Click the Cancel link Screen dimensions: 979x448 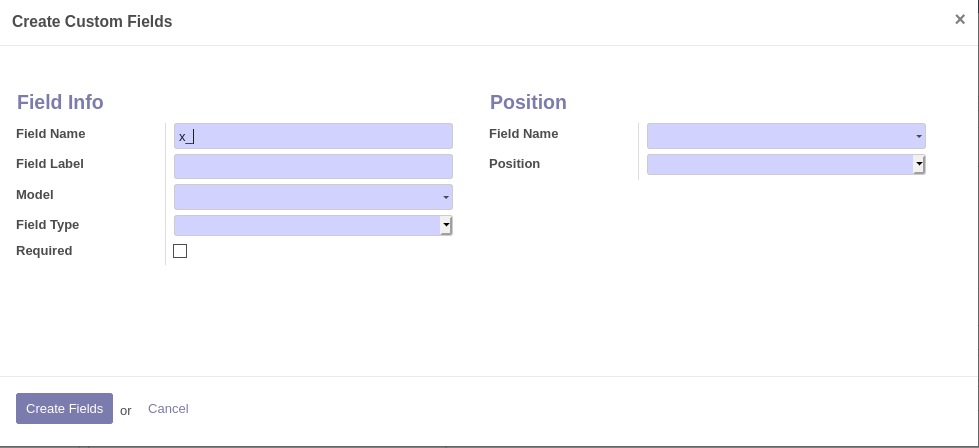click(168, 408)
